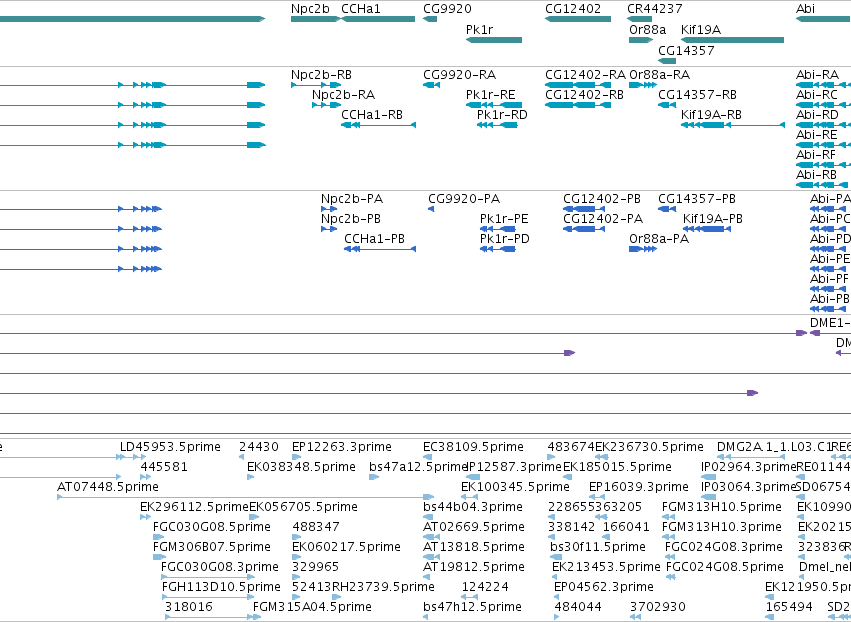Screen dimensions: 851x622
Task: Select the Npc2b-PA protein label
Action: click(x=352, y=199)
